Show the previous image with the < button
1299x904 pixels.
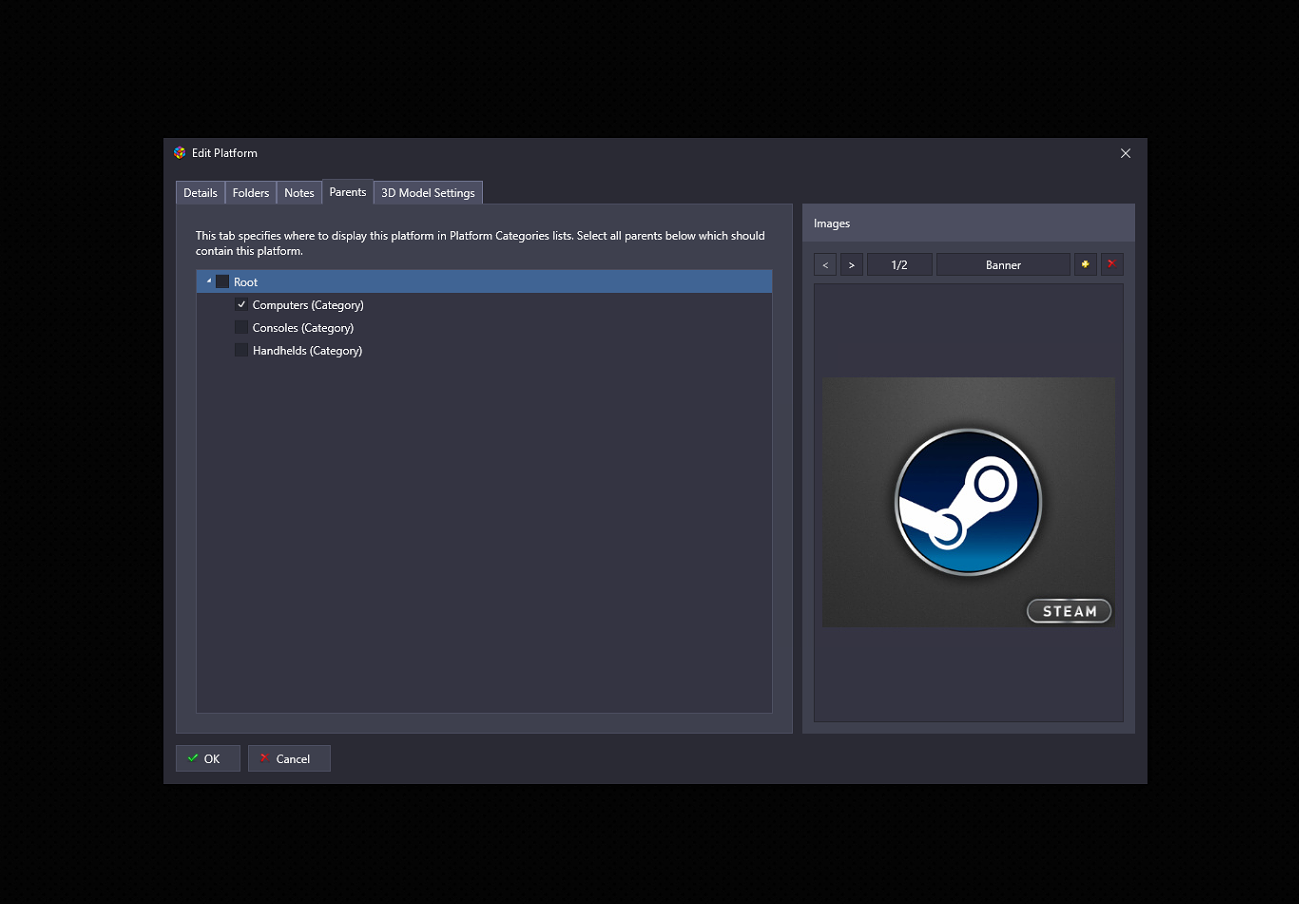(x=825, y=265)
